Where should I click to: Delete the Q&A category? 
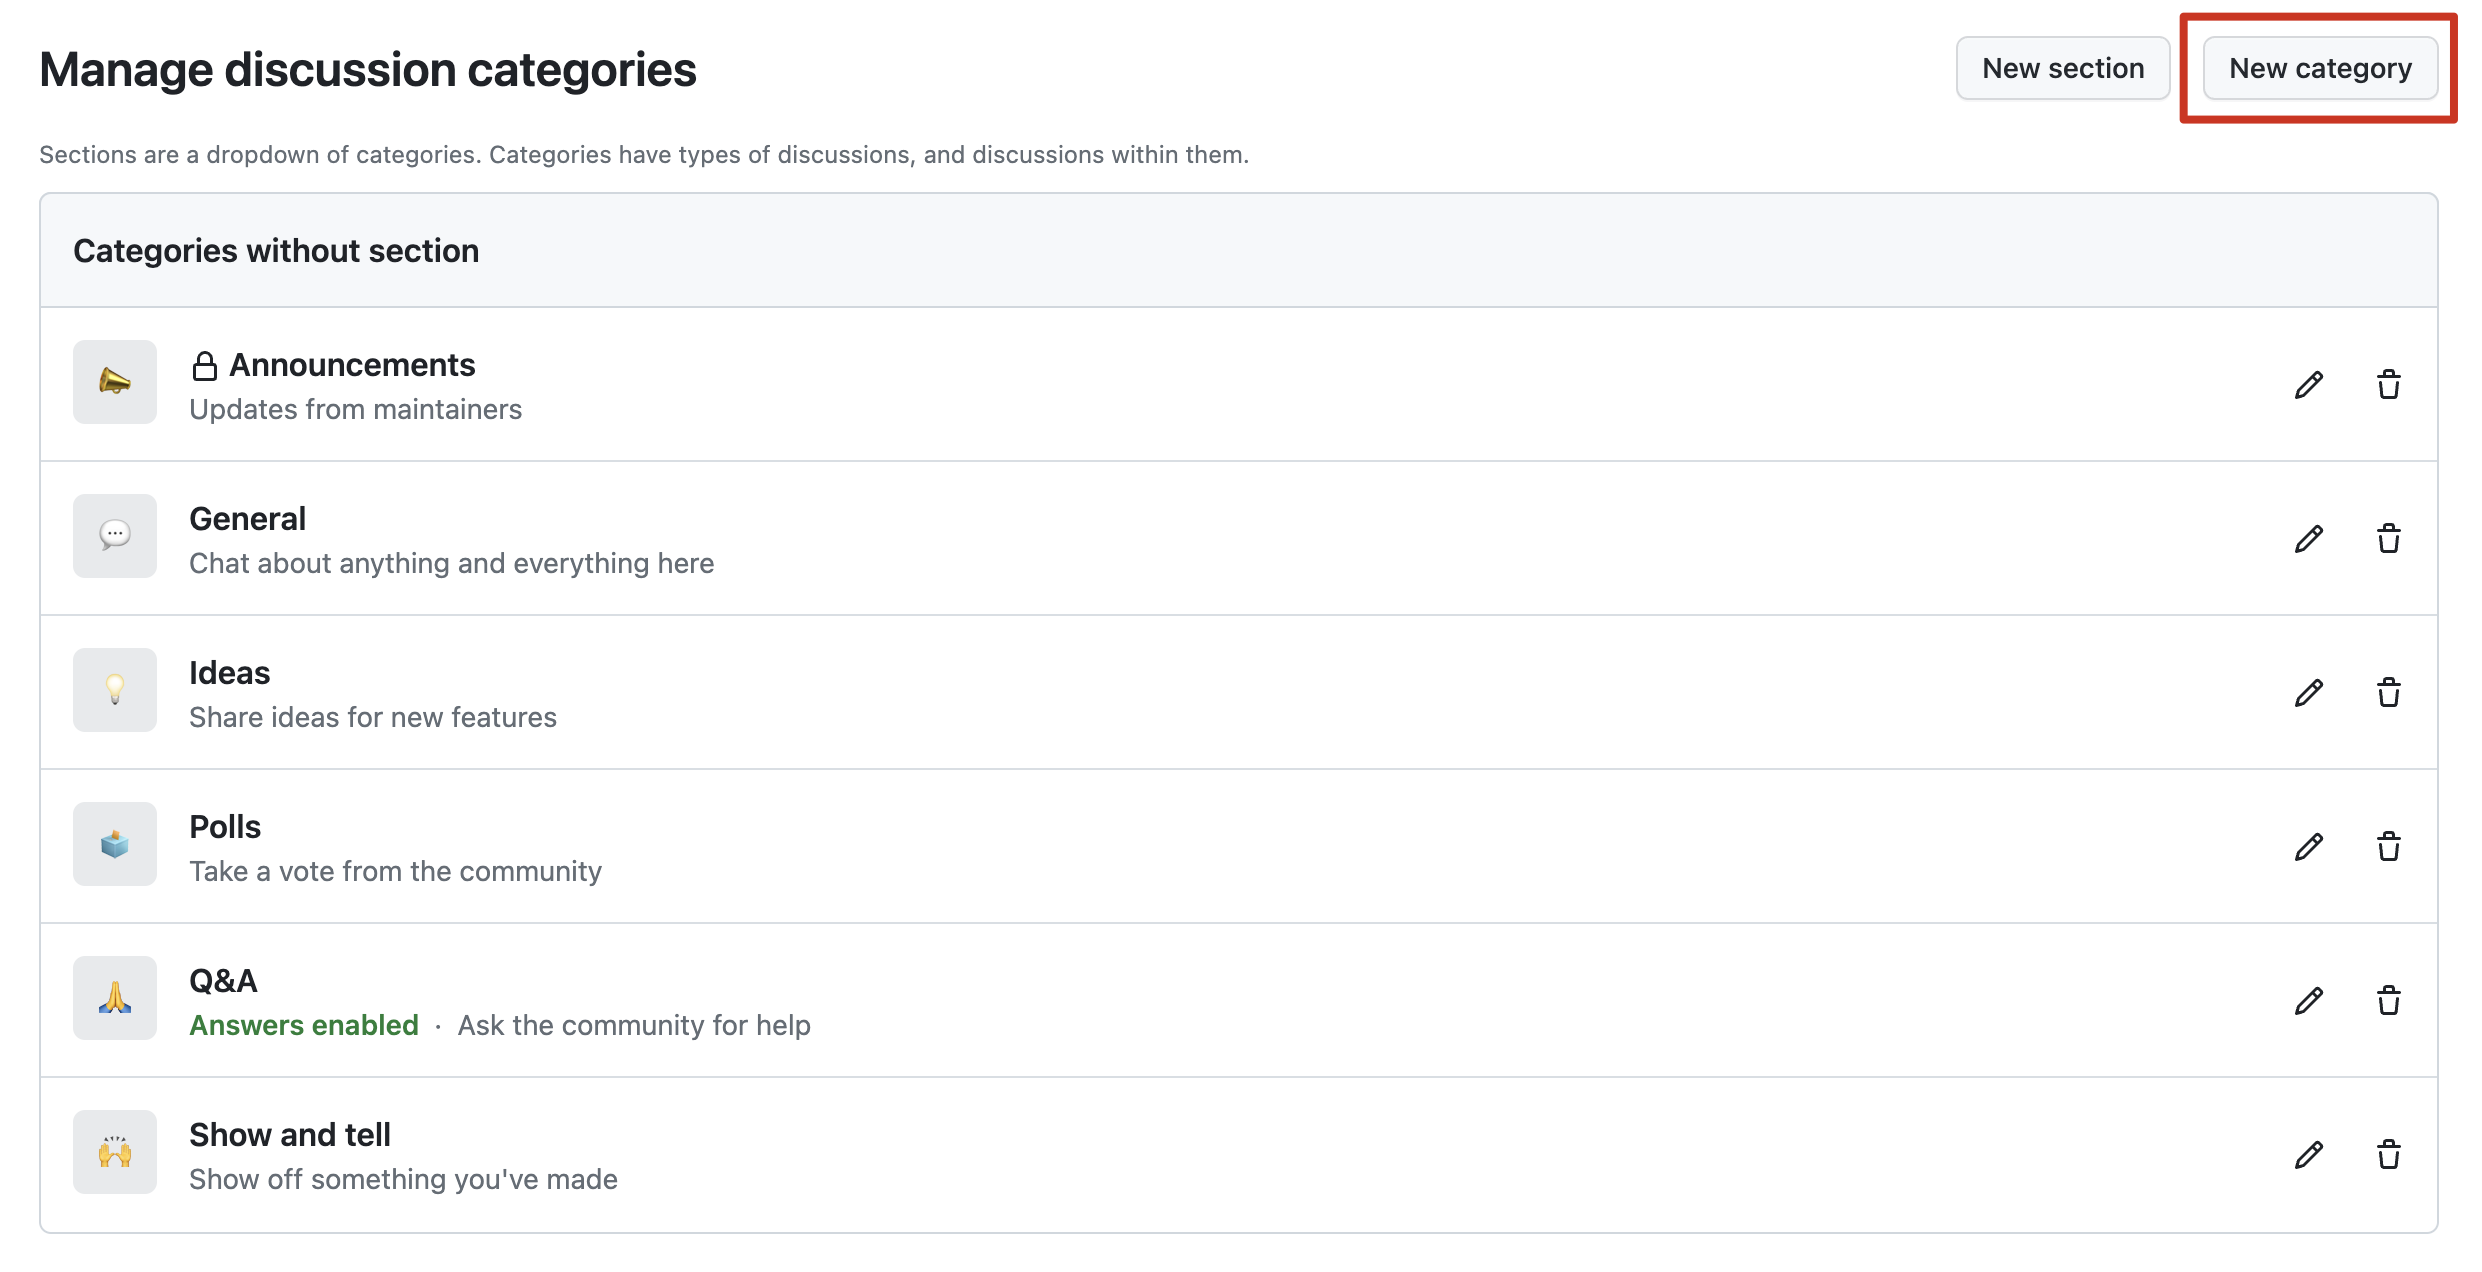[x=2388, y=1000]
